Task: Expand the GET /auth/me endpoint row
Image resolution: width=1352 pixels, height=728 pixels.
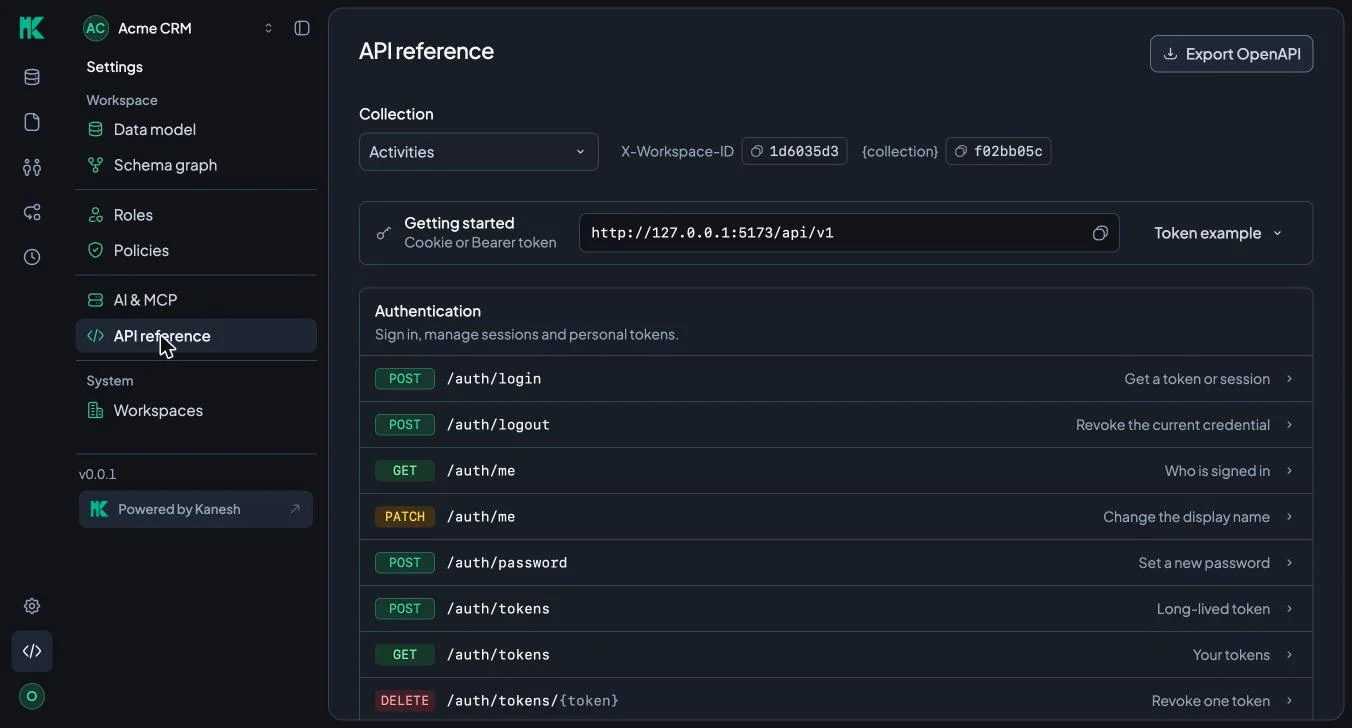Action: click(836, 471)
